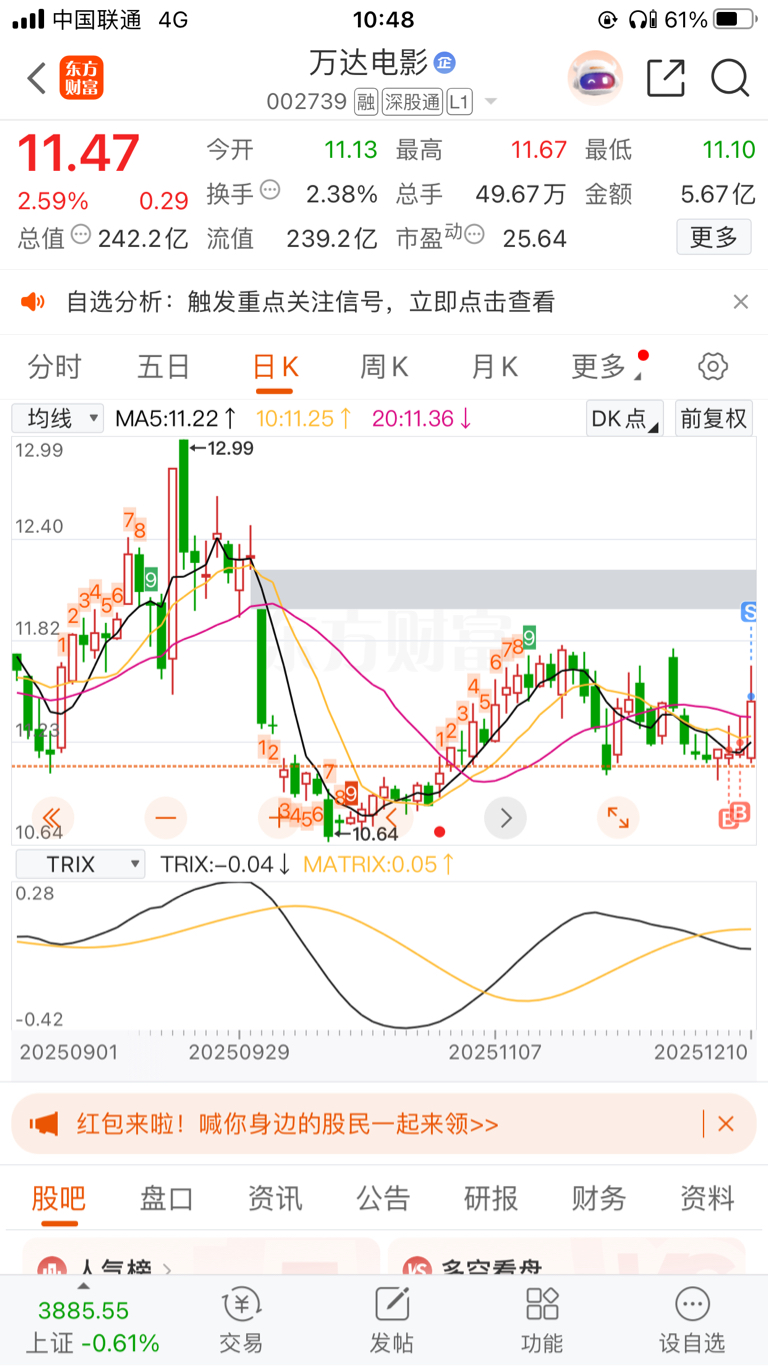This screenshot has height=1366, width=768.
Task: Switch to 月K chart tab
Action: [495, 367]
